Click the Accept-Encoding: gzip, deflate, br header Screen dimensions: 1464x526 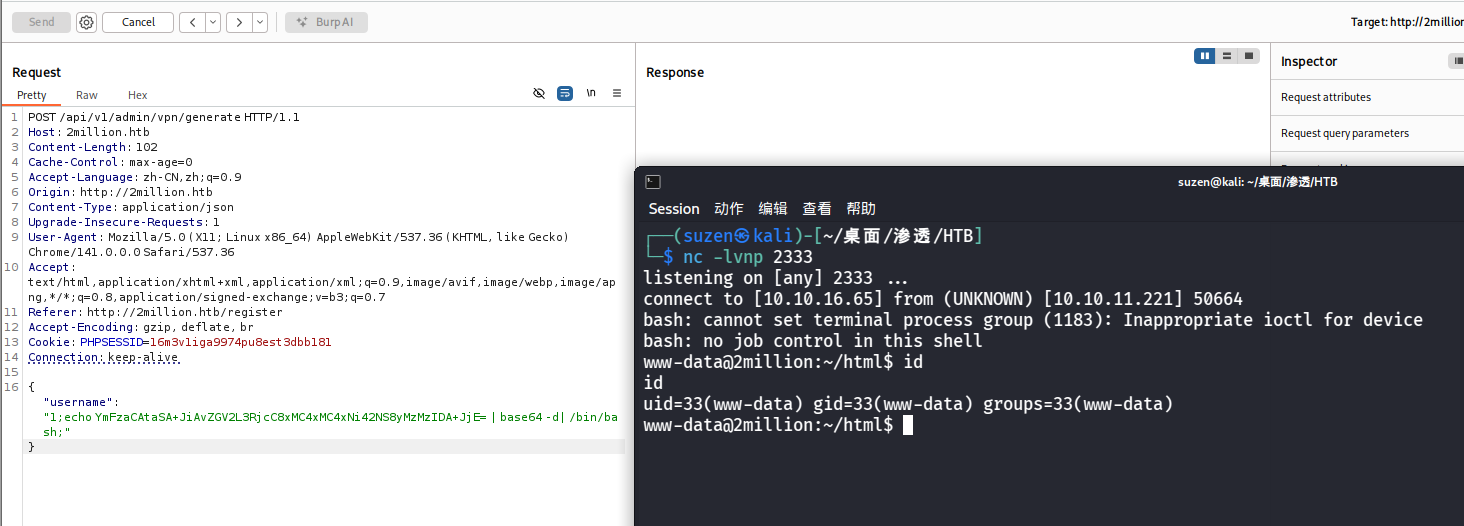point(141,327)
